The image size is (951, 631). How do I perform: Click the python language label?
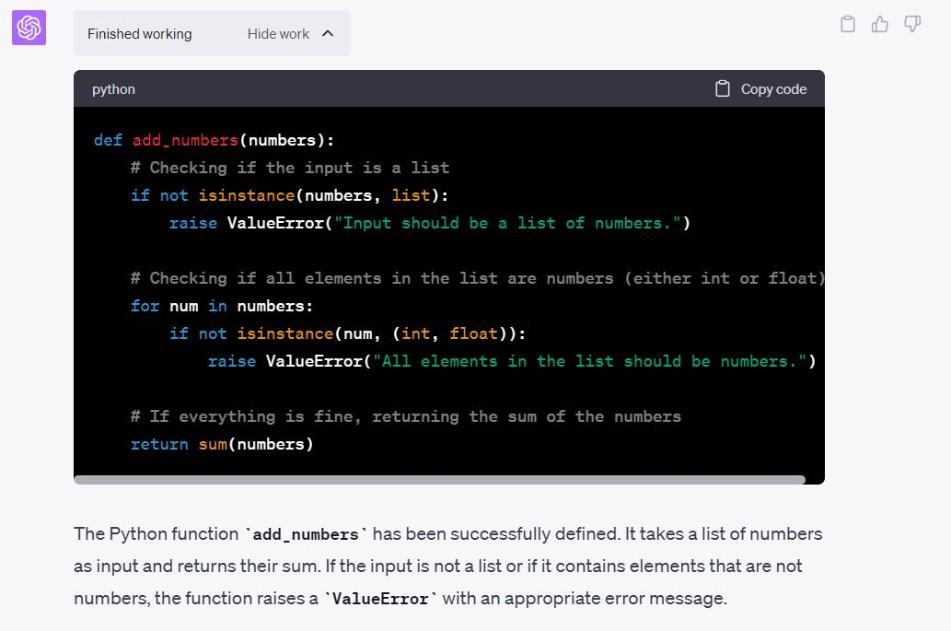pyautogui.click(x=113, y=89)
